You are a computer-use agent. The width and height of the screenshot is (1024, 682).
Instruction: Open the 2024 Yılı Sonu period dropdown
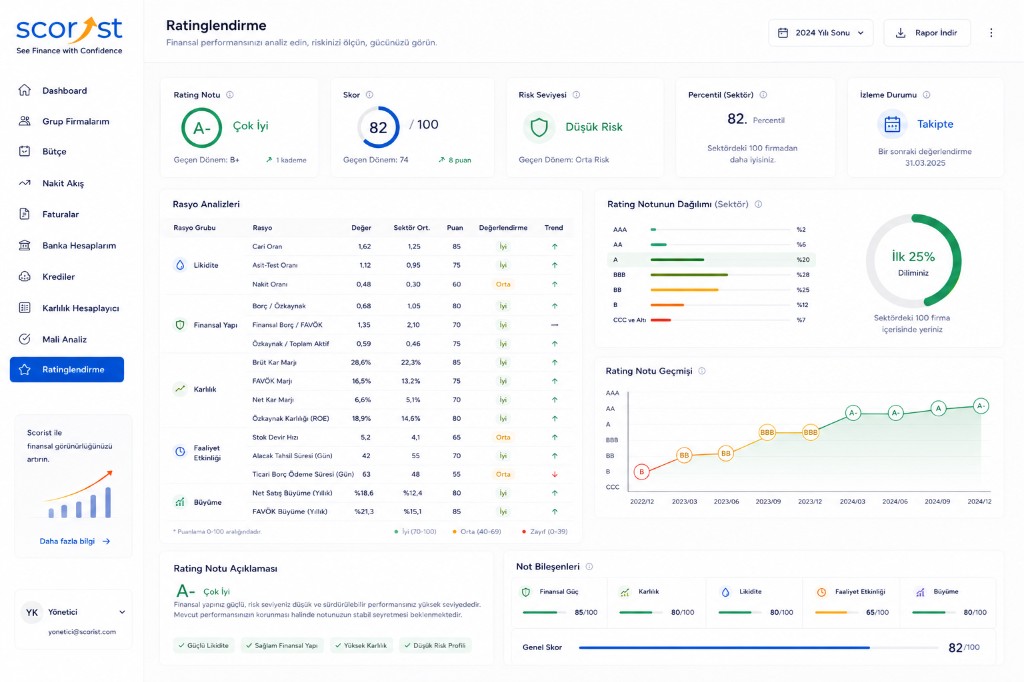pos(821,33)
